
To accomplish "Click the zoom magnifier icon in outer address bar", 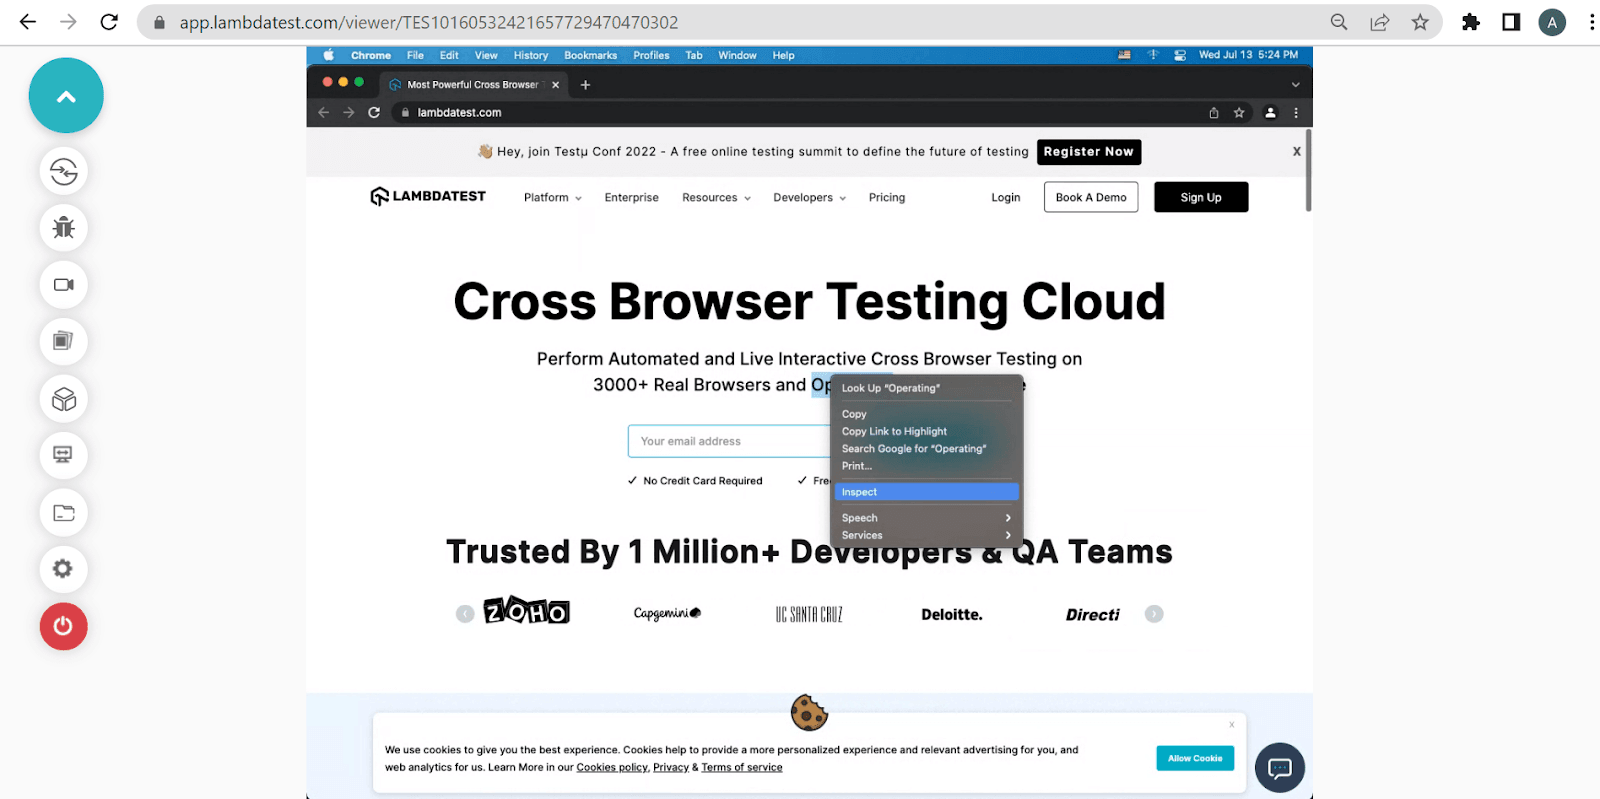I will click(1339, 22).
